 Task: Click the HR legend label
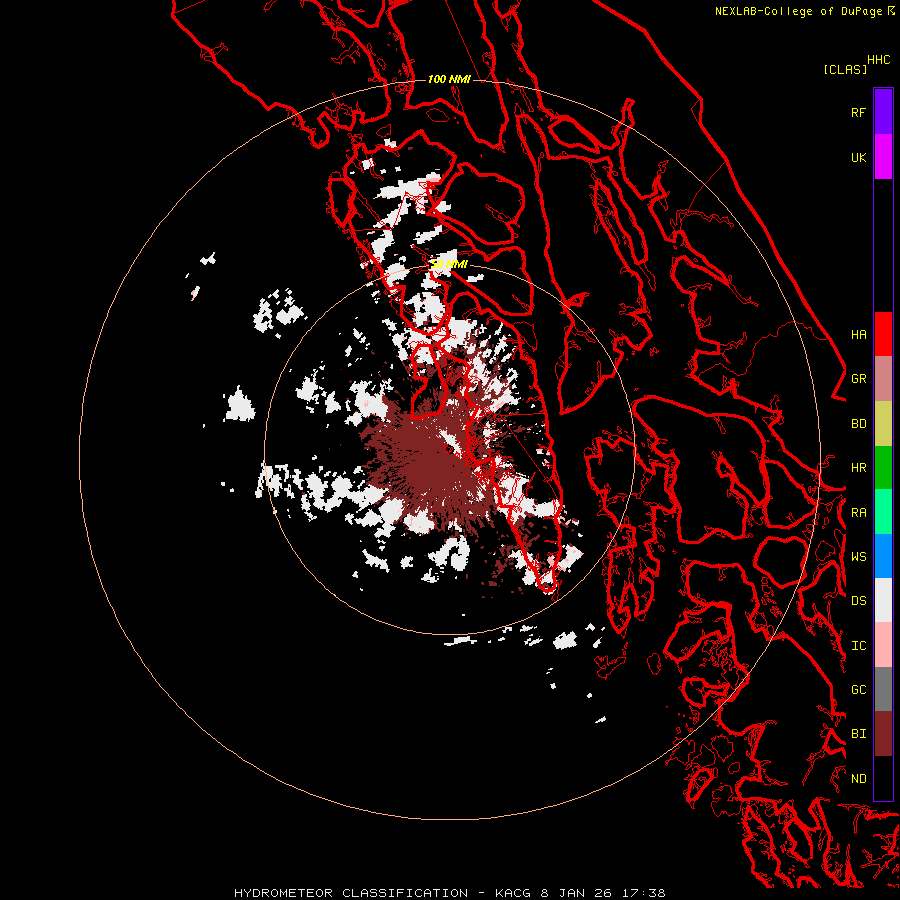pos(858,468)
